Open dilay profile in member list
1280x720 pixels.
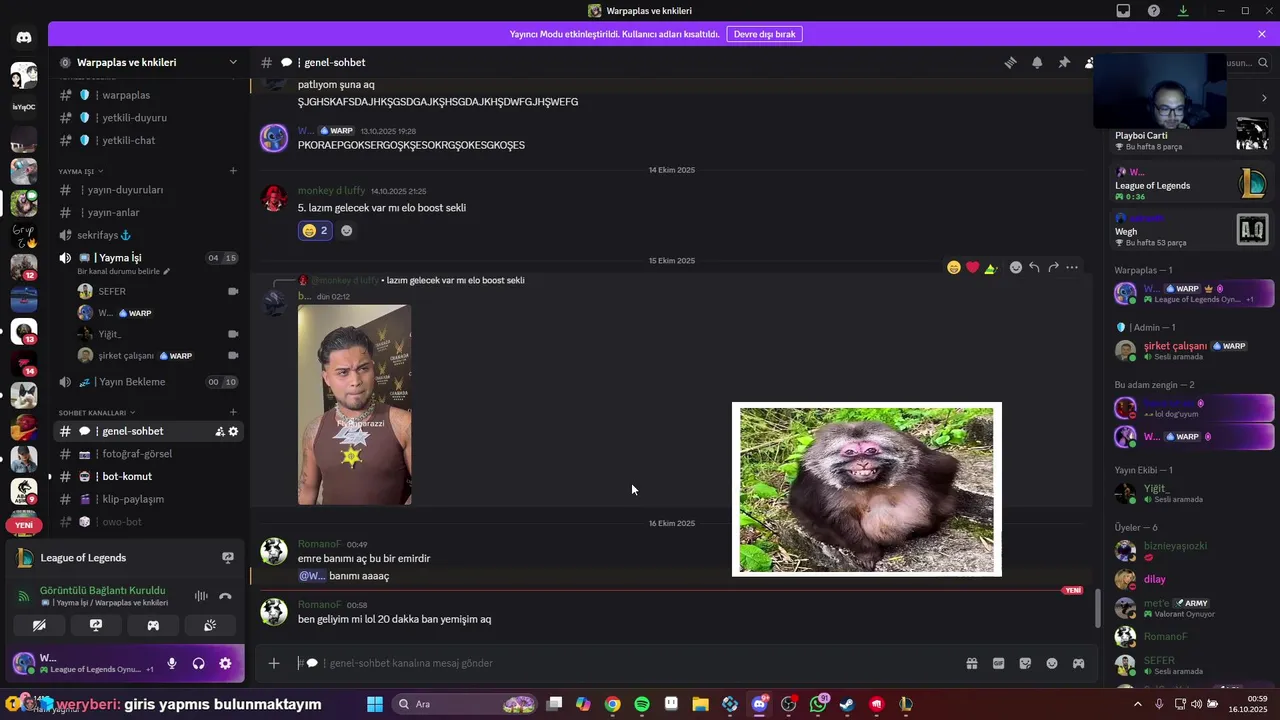pyautogui.click(x=1193, y=579)
